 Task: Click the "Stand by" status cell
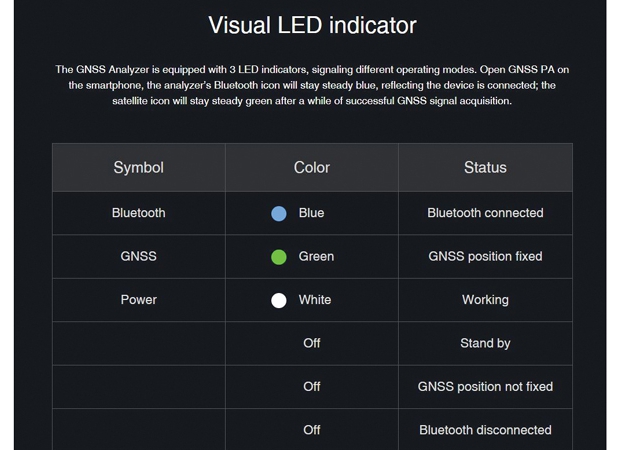[x=485, y=343]
